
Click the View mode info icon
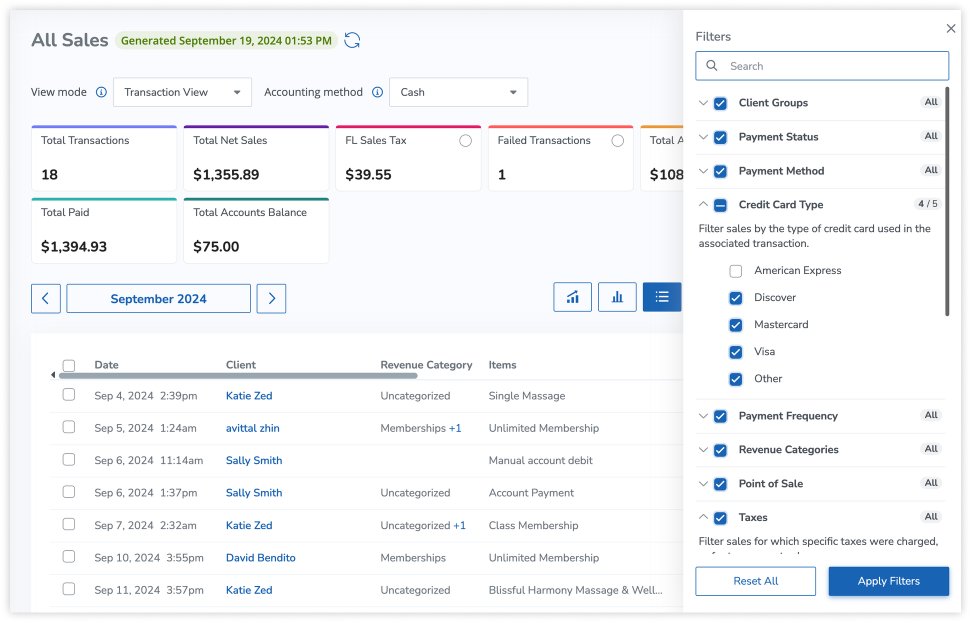[101, 92]
